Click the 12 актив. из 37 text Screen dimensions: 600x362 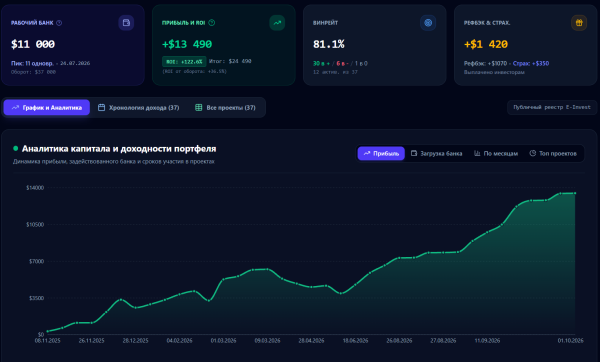point(335,72)
